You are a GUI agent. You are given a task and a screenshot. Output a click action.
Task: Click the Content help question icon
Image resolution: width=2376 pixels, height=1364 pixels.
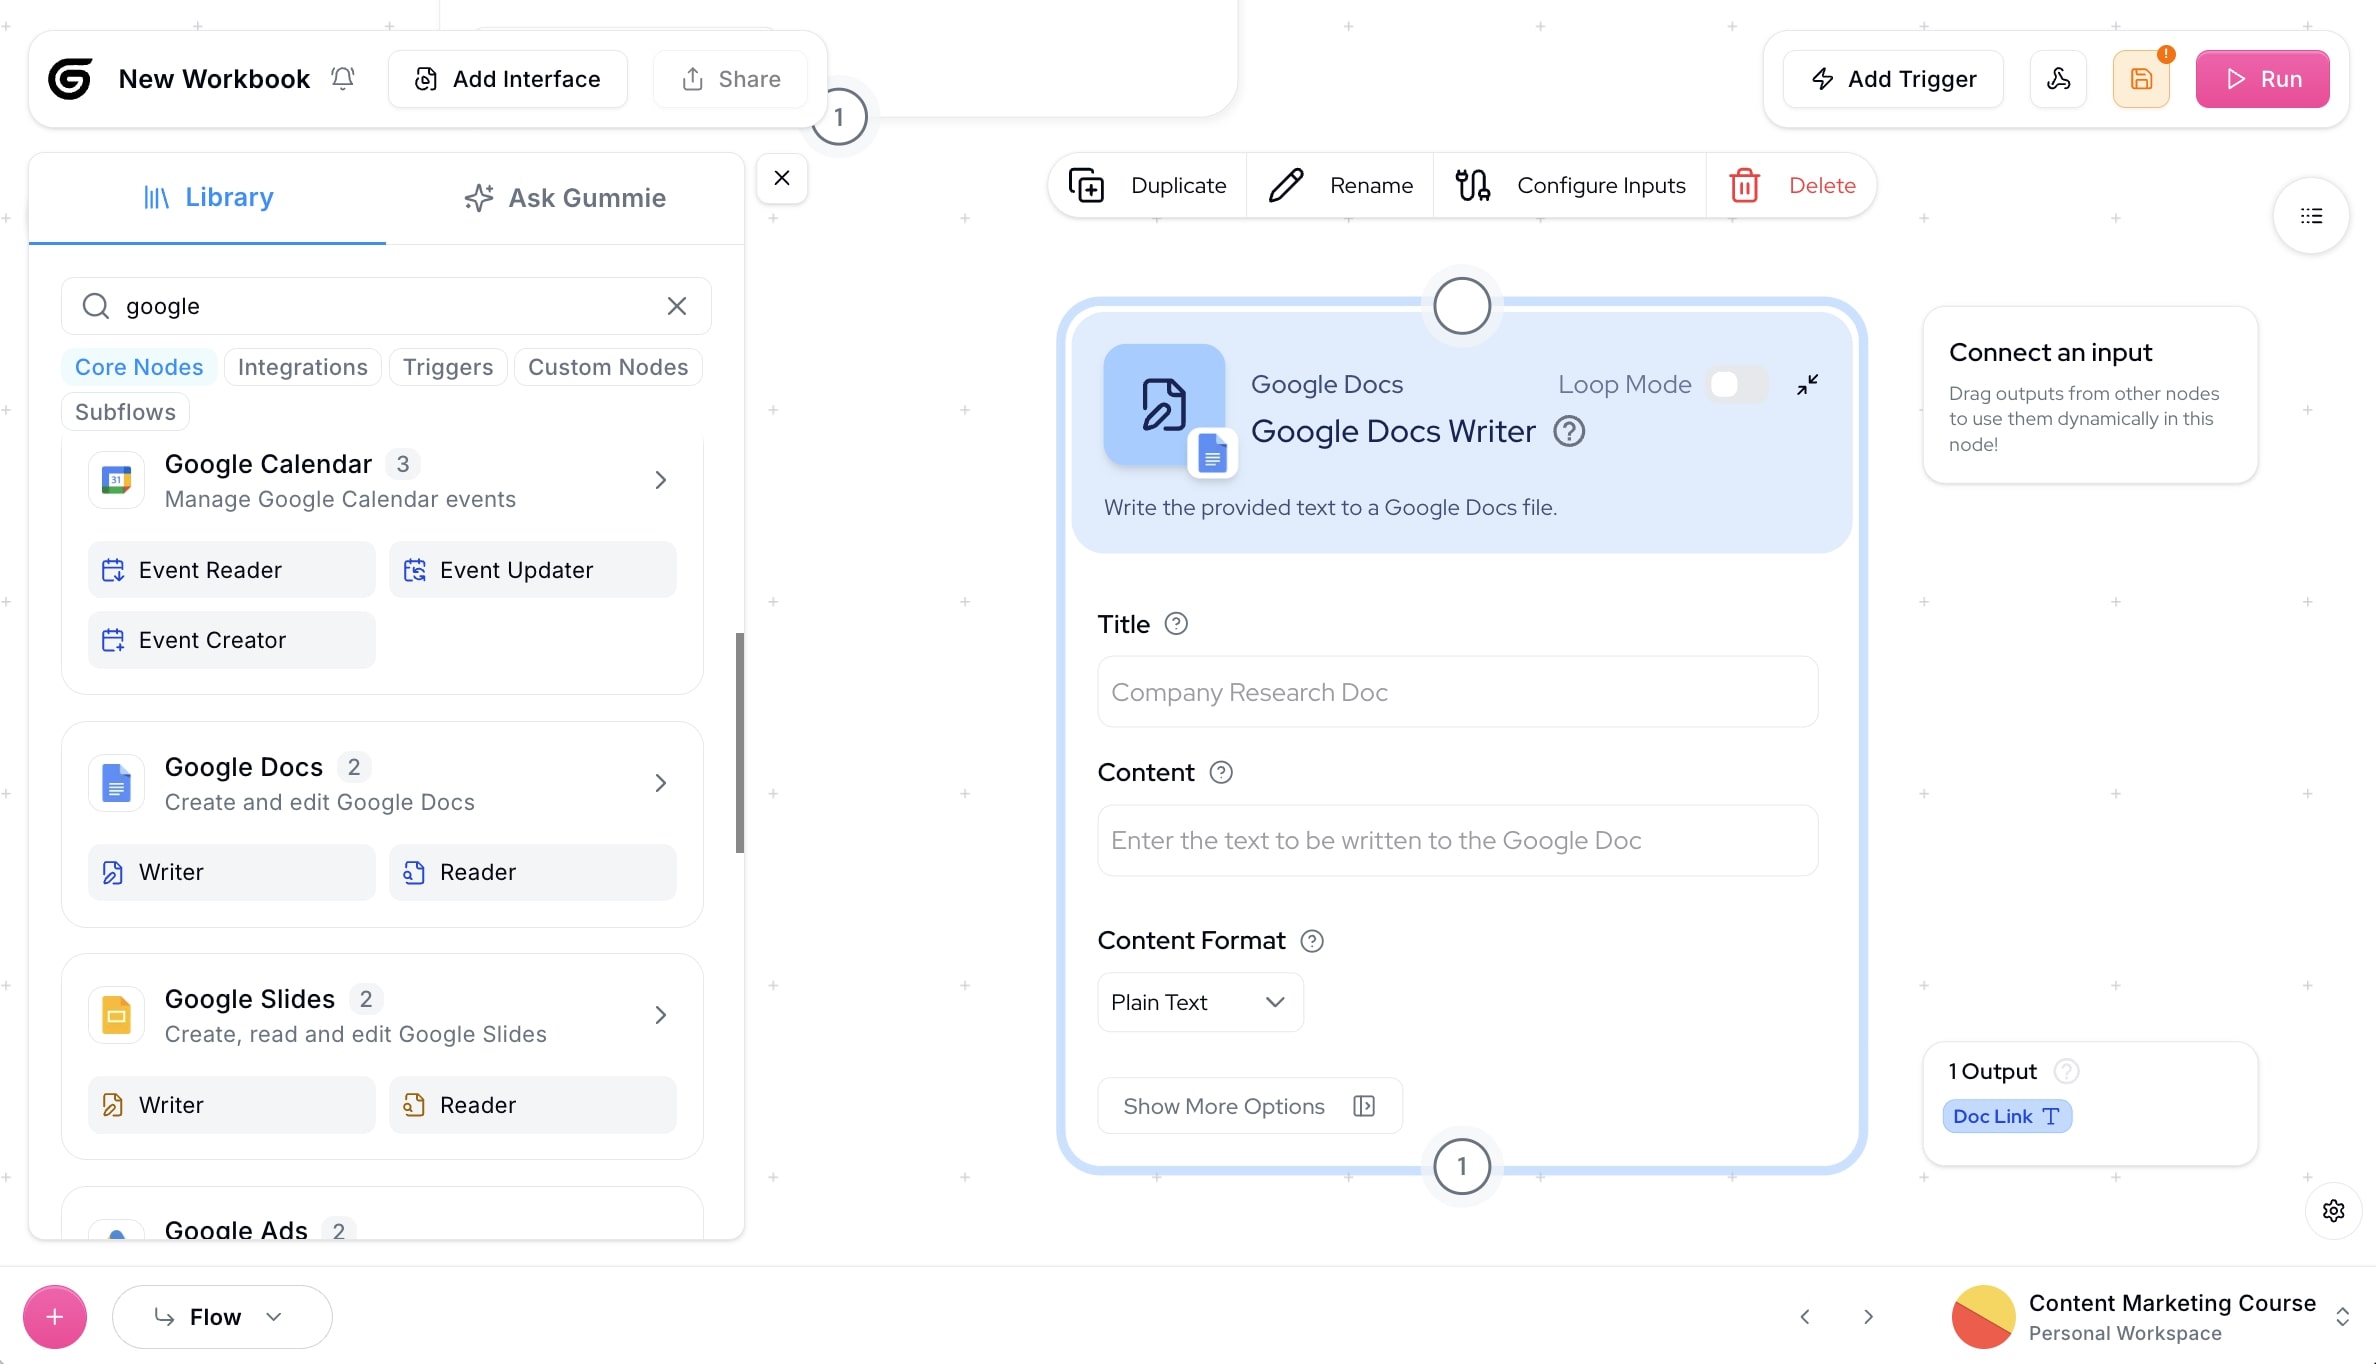click(1221, 773)
